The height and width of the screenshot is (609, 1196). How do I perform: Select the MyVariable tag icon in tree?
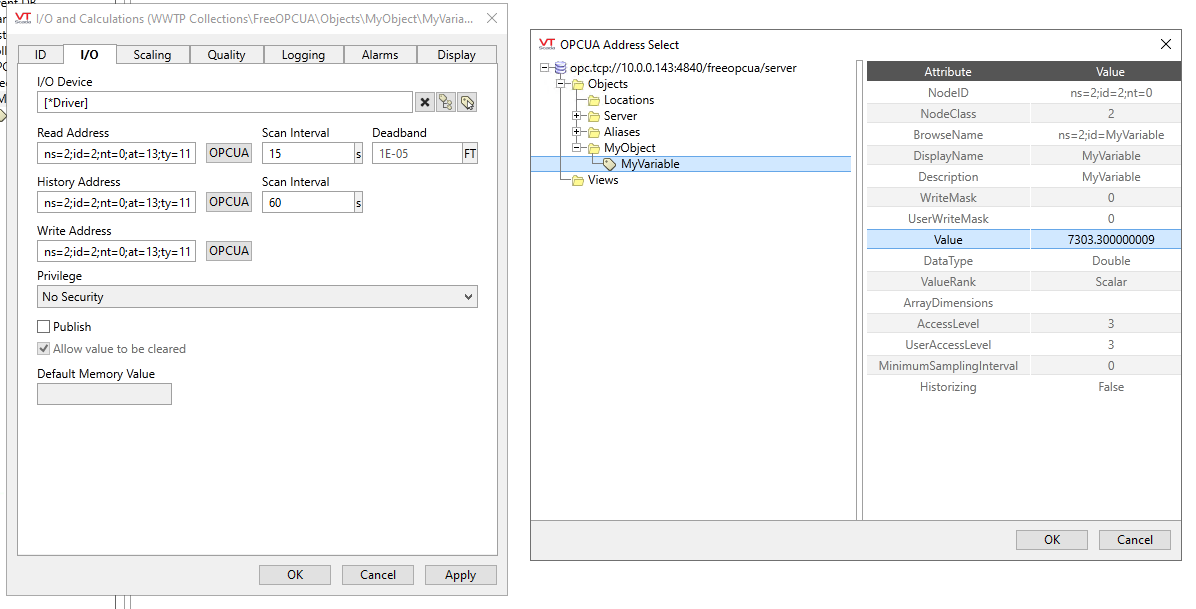click(x=610, y=164)
